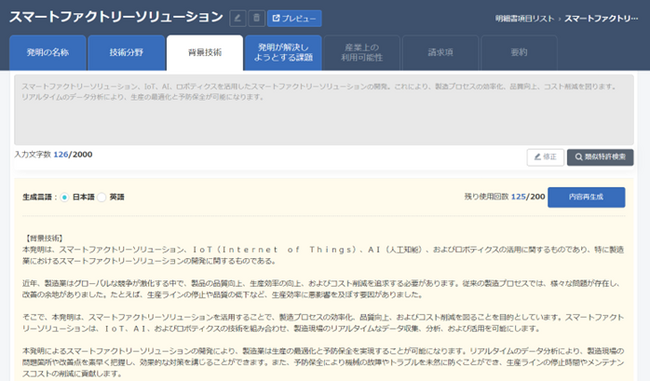This screenshot has height=381, width=650.
Task: Select the 産業上の利用可能性 tab
Action: 362,53
